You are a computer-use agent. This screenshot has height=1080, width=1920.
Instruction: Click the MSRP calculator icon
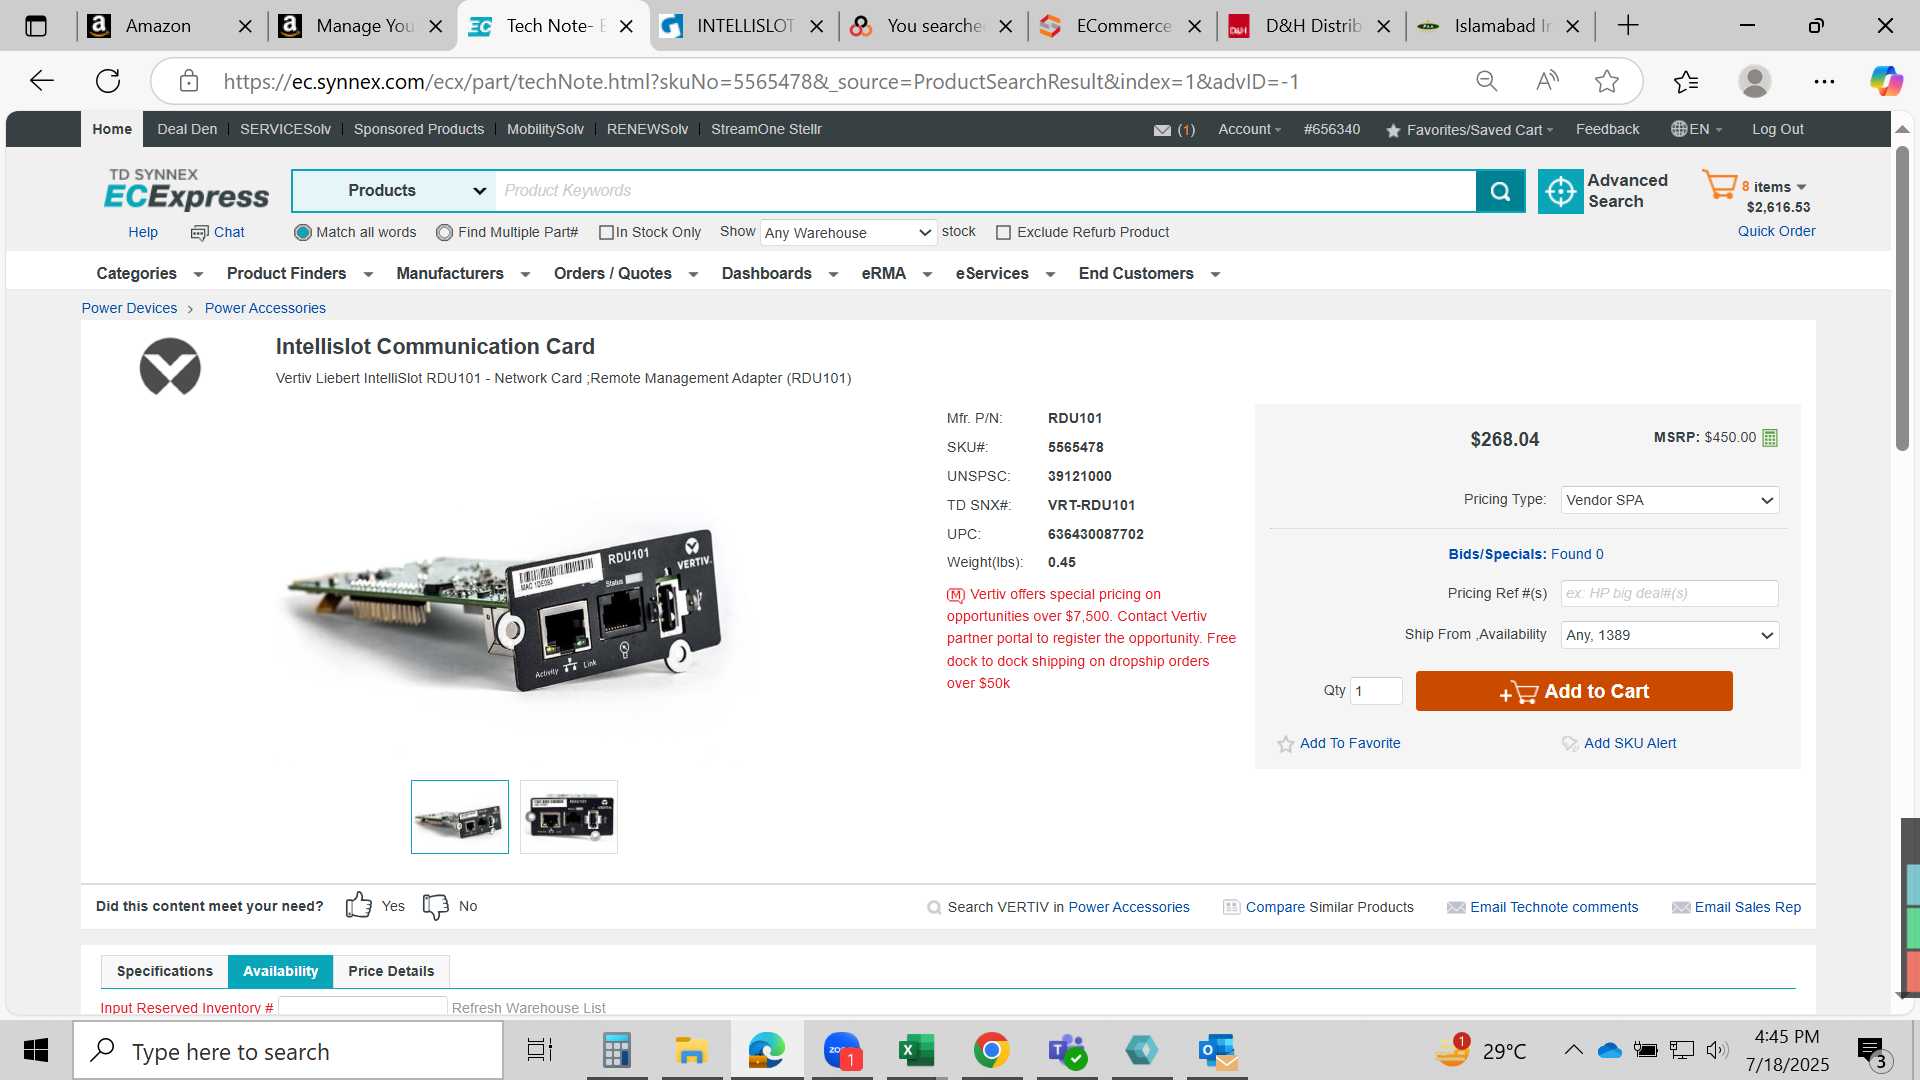[x=1770, y=438]
